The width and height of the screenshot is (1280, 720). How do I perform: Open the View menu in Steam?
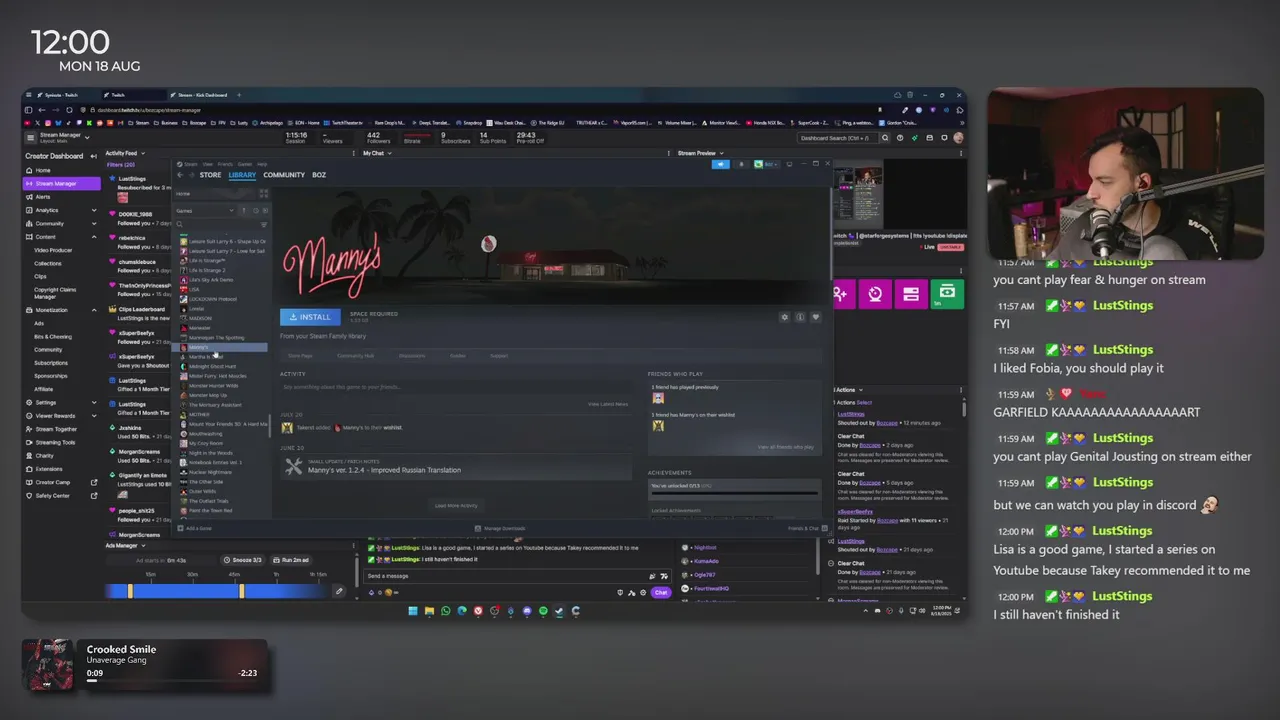[208, 164]
